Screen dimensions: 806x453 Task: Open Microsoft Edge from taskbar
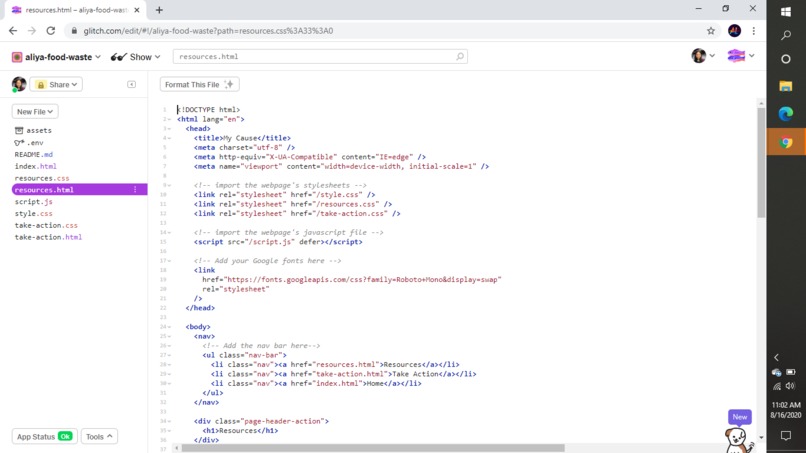785,114
